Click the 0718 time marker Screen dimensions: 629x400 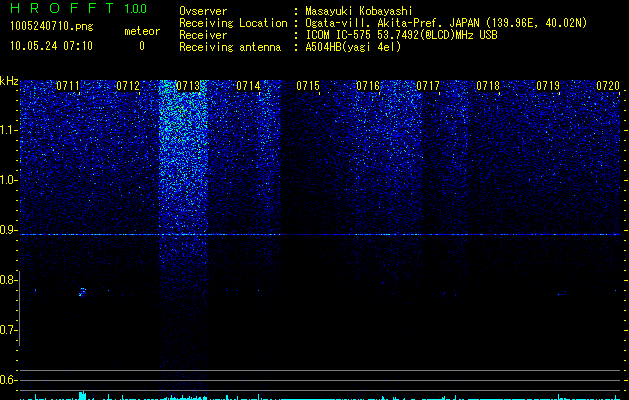(x=488, y=86)
